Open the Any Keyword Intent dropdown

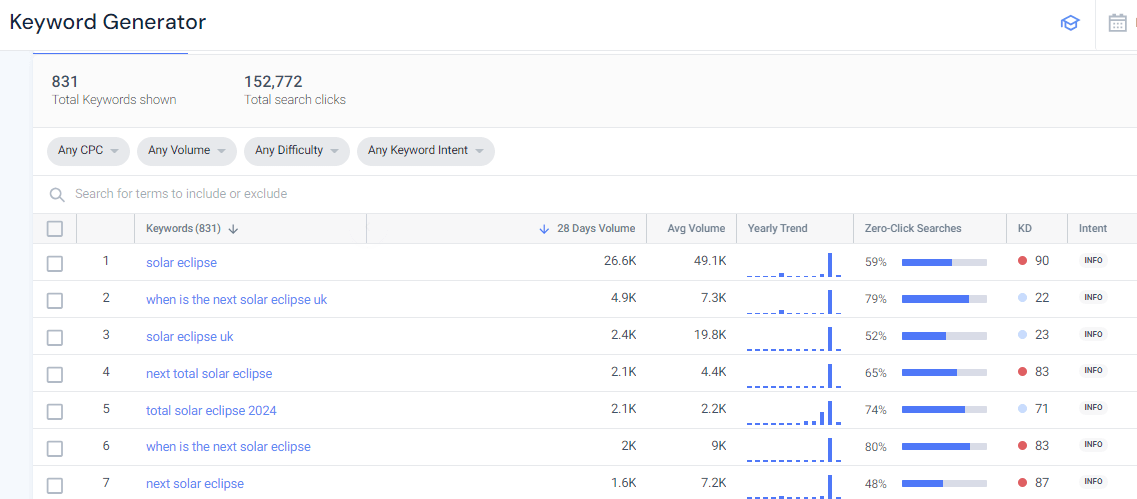(x=425, y=151)
